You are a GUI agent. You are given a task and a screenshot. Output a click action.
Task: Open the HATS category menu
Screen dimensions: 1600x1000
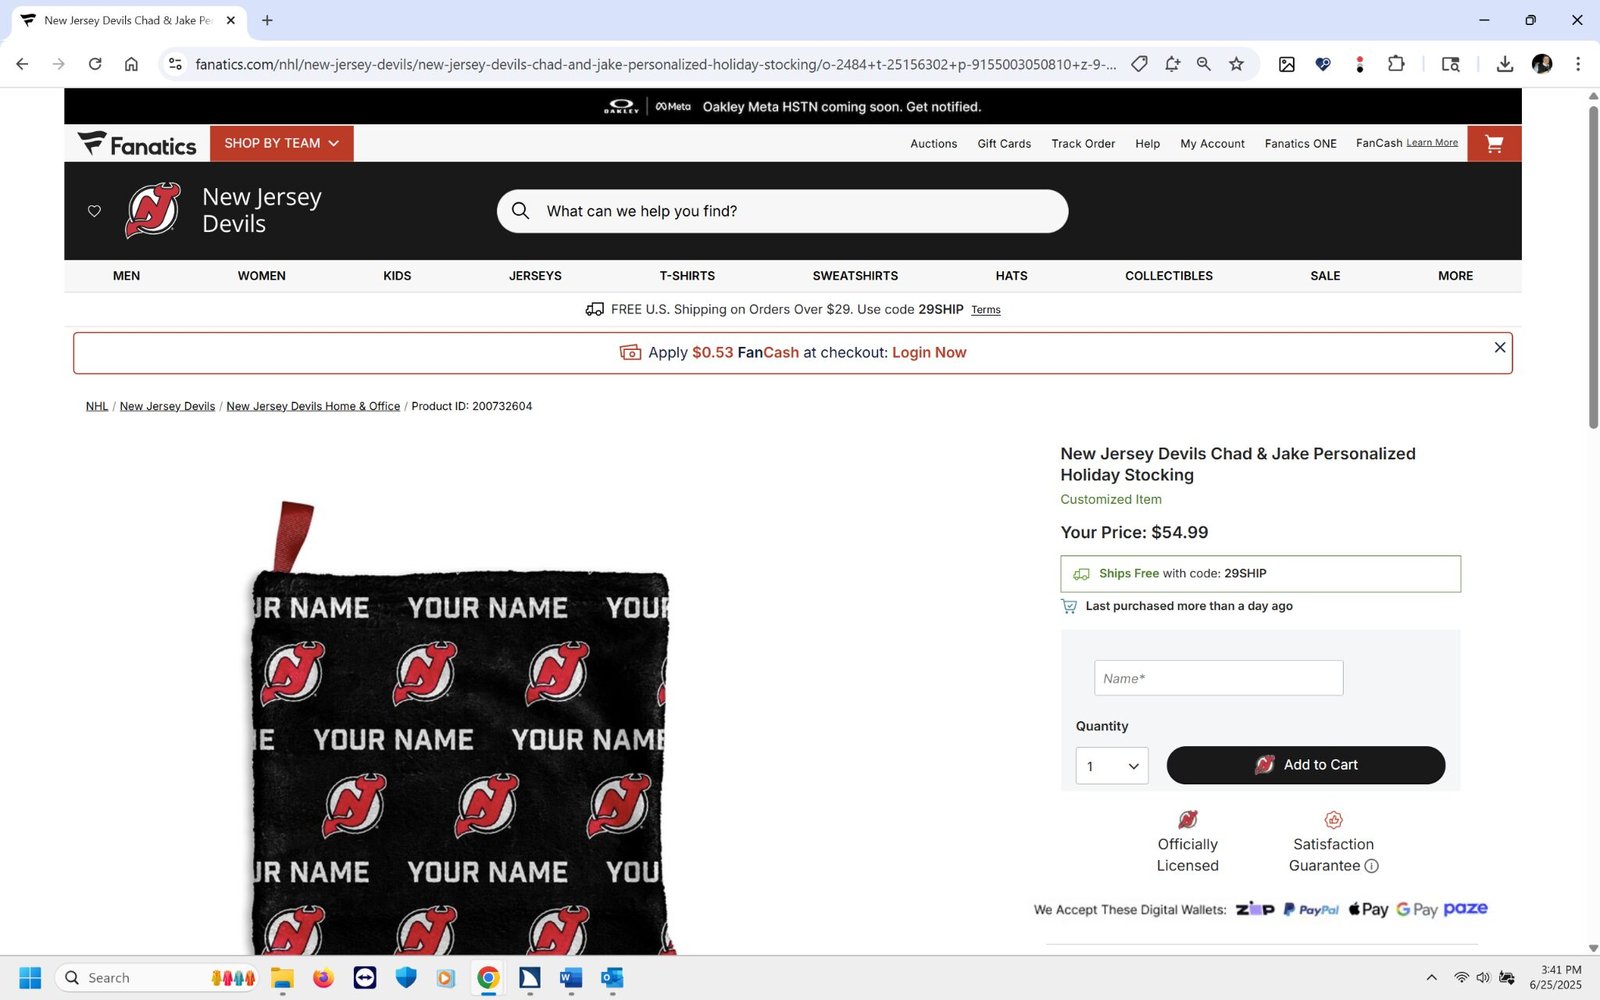[x=1011, y=276]
